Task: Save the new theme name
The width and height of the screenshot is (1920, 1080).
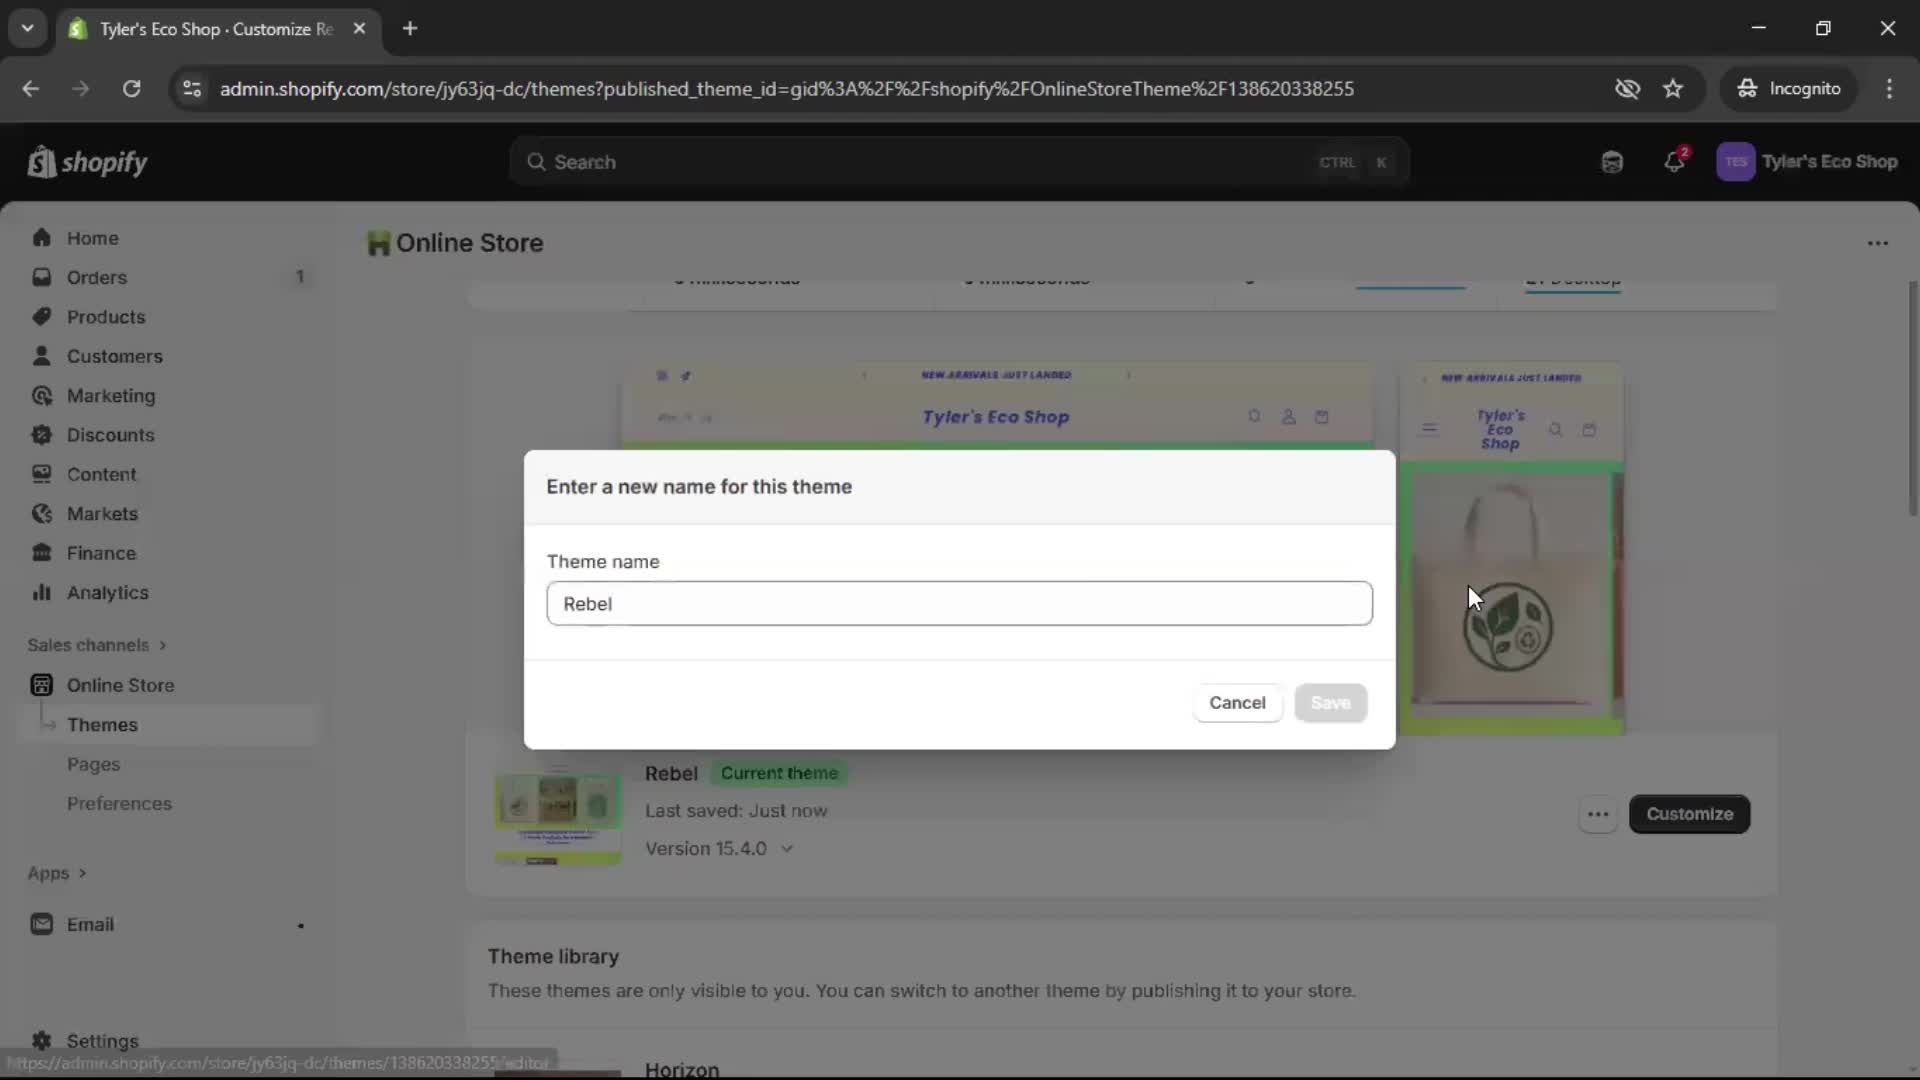Action: point(1331,703)
